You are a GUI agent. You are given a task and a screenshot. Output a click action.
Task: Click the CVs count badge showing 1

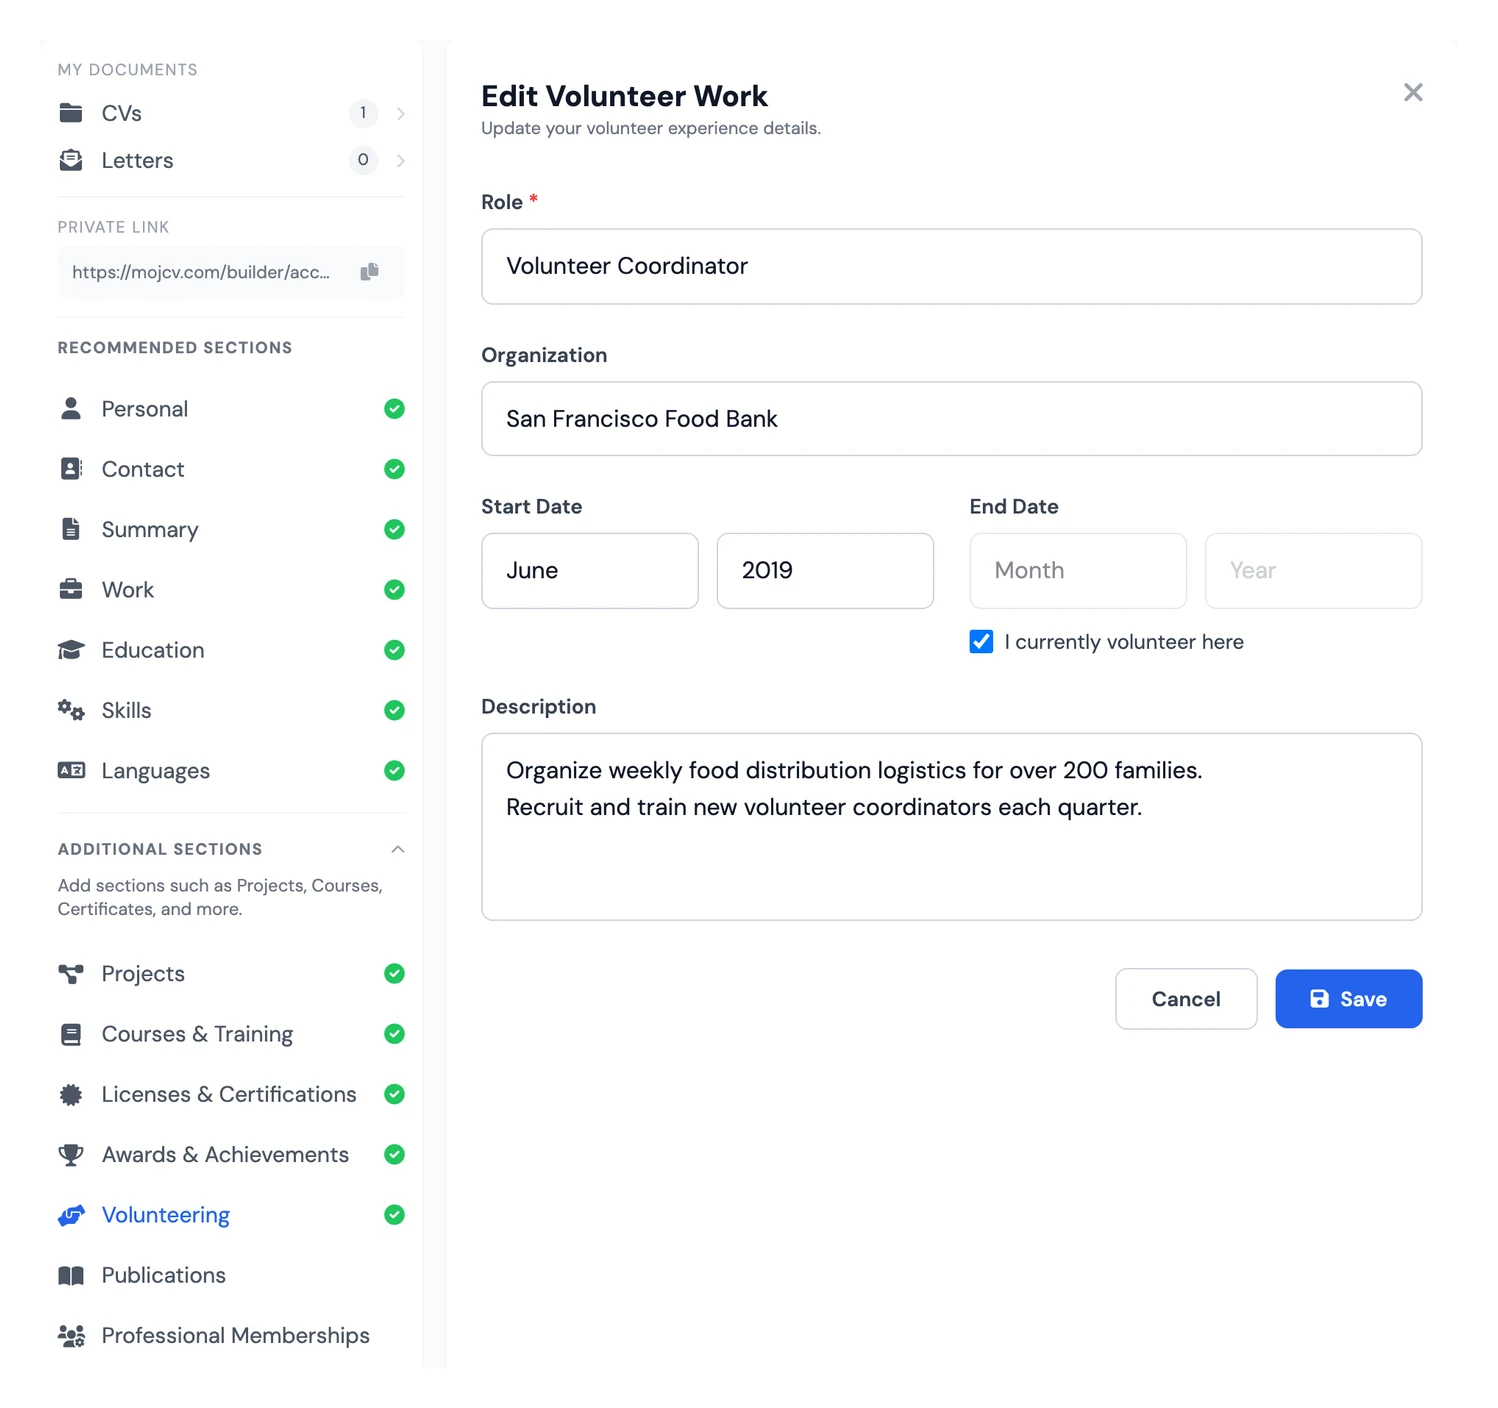point(363,113)
